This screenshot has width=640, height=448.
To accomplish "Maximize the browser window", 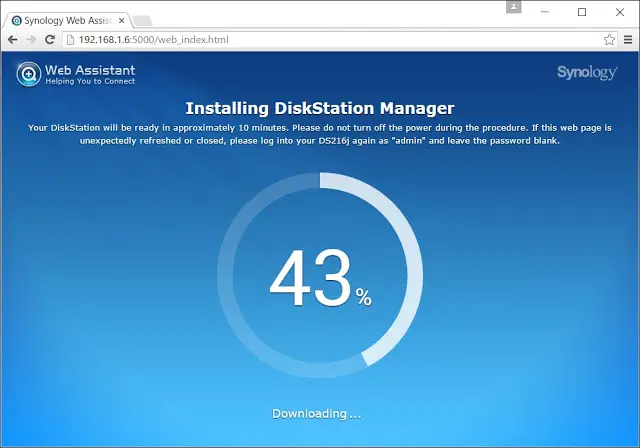I will [x=582, y=12].
